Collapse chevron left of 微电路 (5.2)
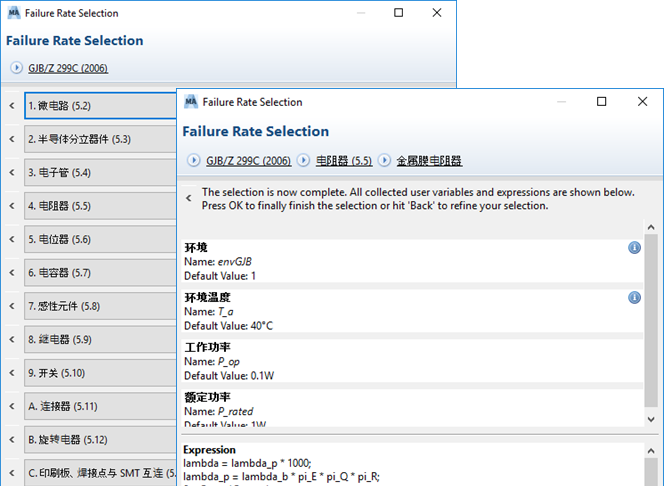 click(x=11, y=105)
